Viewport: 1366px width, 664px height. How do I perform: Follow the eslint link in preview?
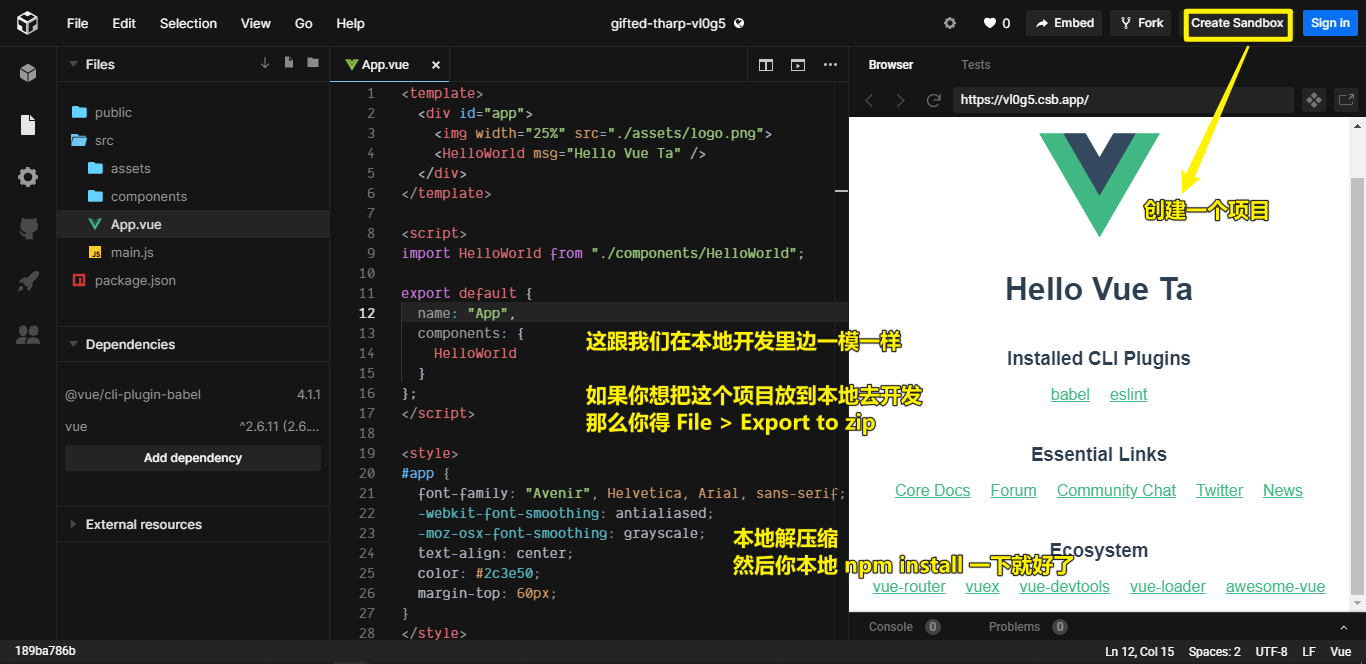pos(1128,395)
